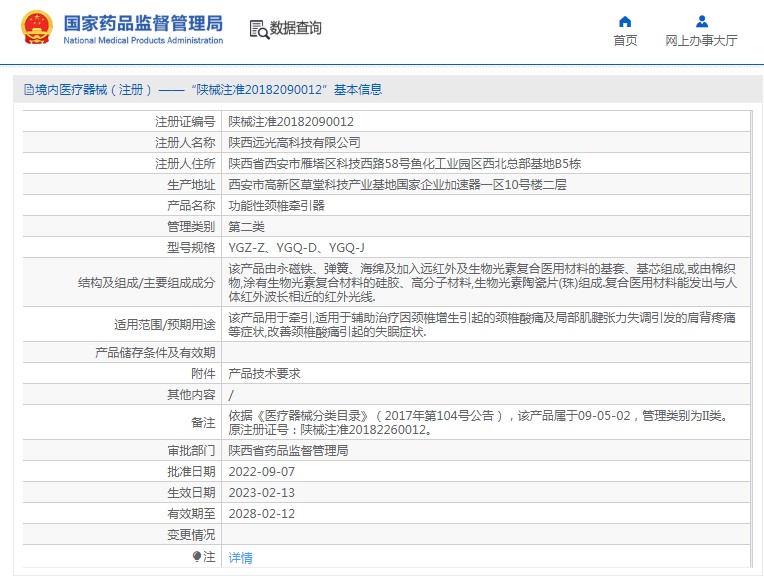The width and height of the screenshot is (764, 581).
Task: Select 陕西省药品监督管理局 approval department
Action: click(288, 450)
